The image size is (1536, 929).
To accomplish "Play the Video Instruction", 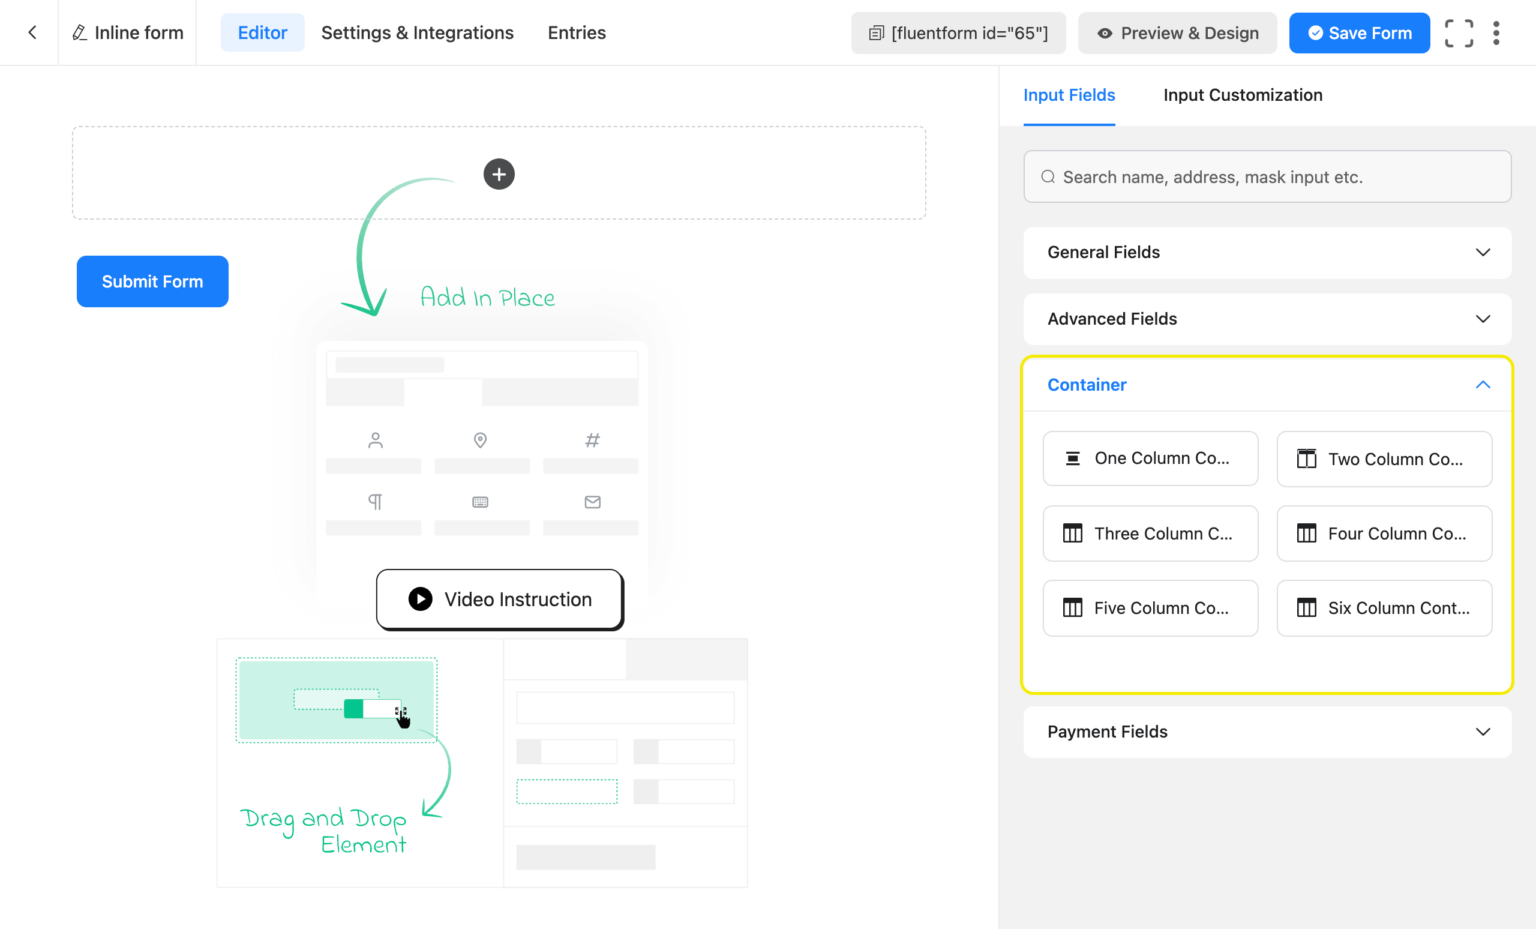I will click(499, 599).
